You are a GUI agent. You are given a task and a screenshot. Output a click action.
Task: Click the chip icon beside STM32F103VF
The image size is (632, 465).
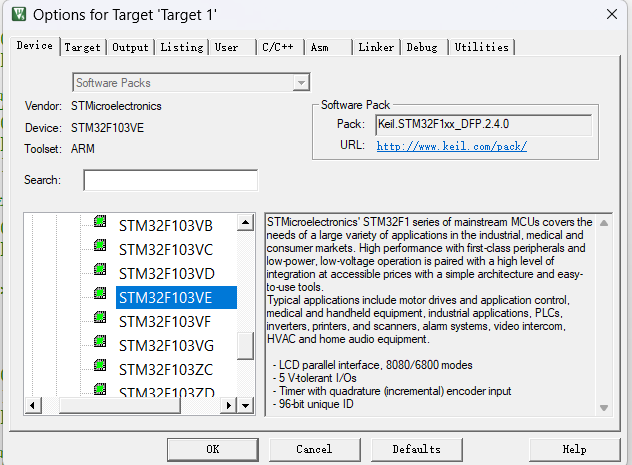pyautogui.click(x=100, y=317)
